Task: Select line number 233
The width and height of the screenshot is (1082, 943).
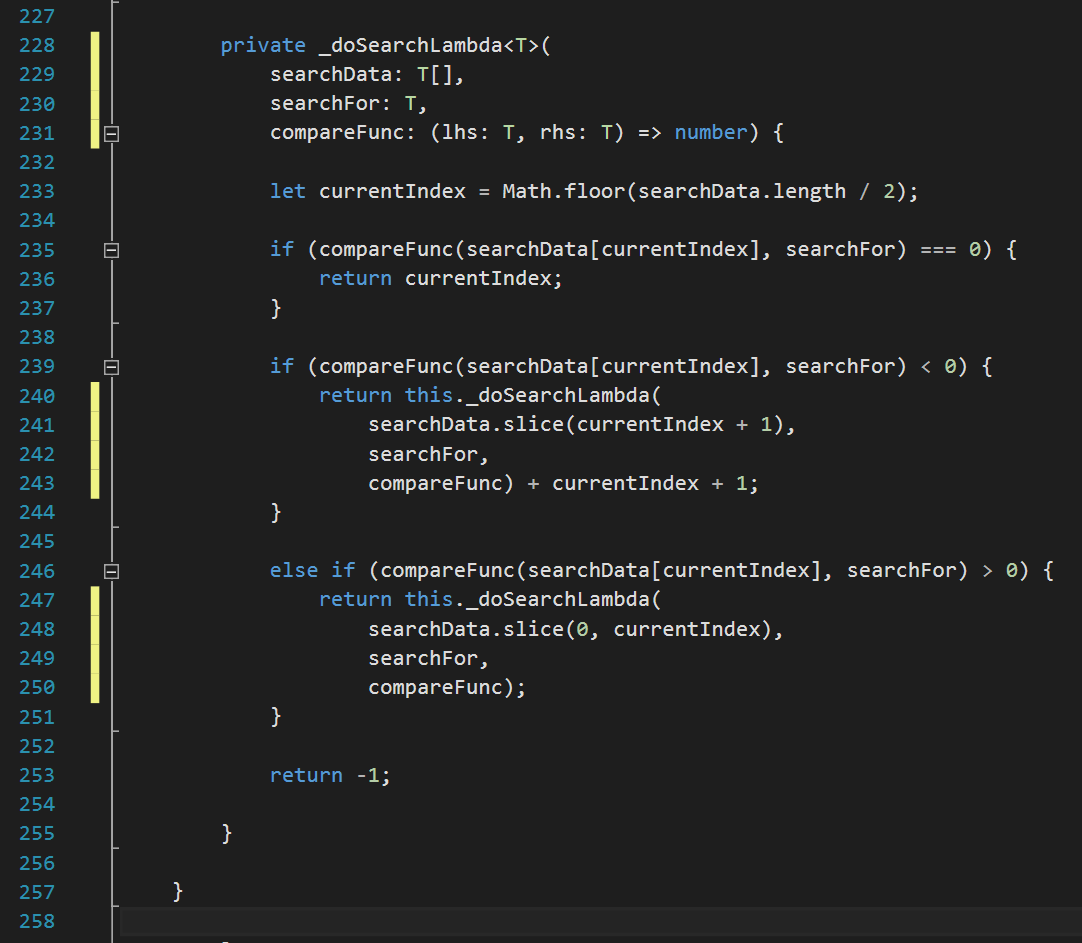Action: tap(37, 190)
